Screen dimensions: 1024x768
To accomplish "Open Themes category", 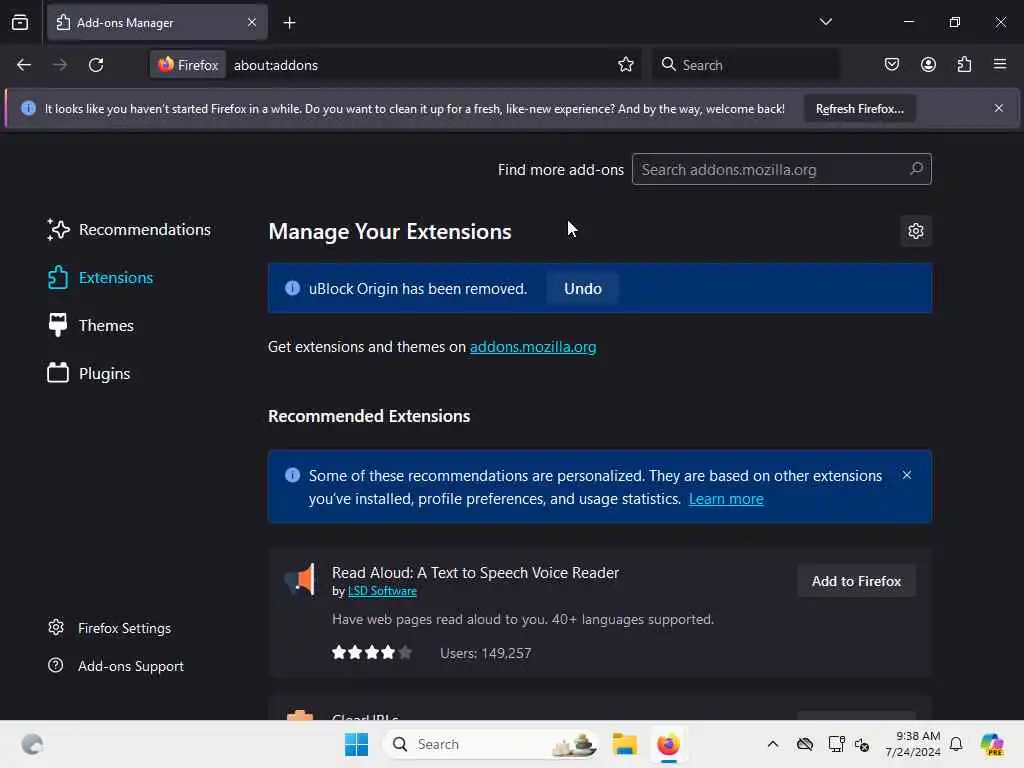I will [x=91, y=325].
